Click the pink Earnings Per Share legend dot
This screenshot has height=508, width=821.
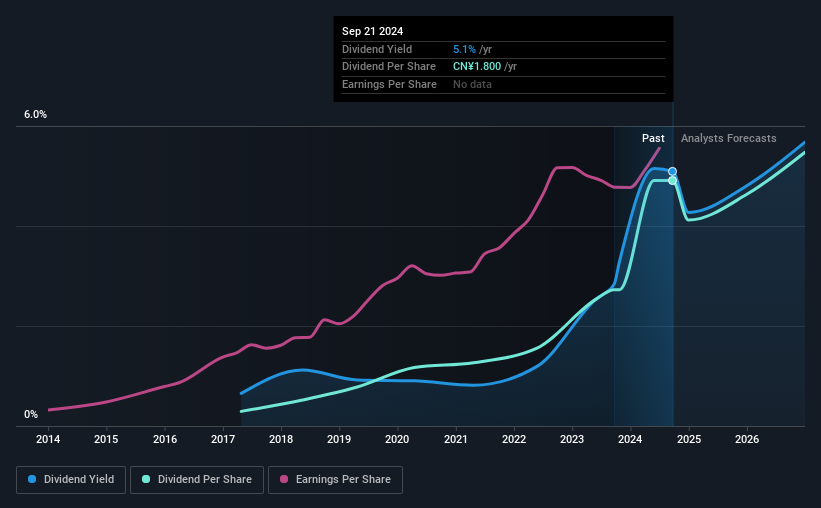pyautogui.click(x=284, y=479)
